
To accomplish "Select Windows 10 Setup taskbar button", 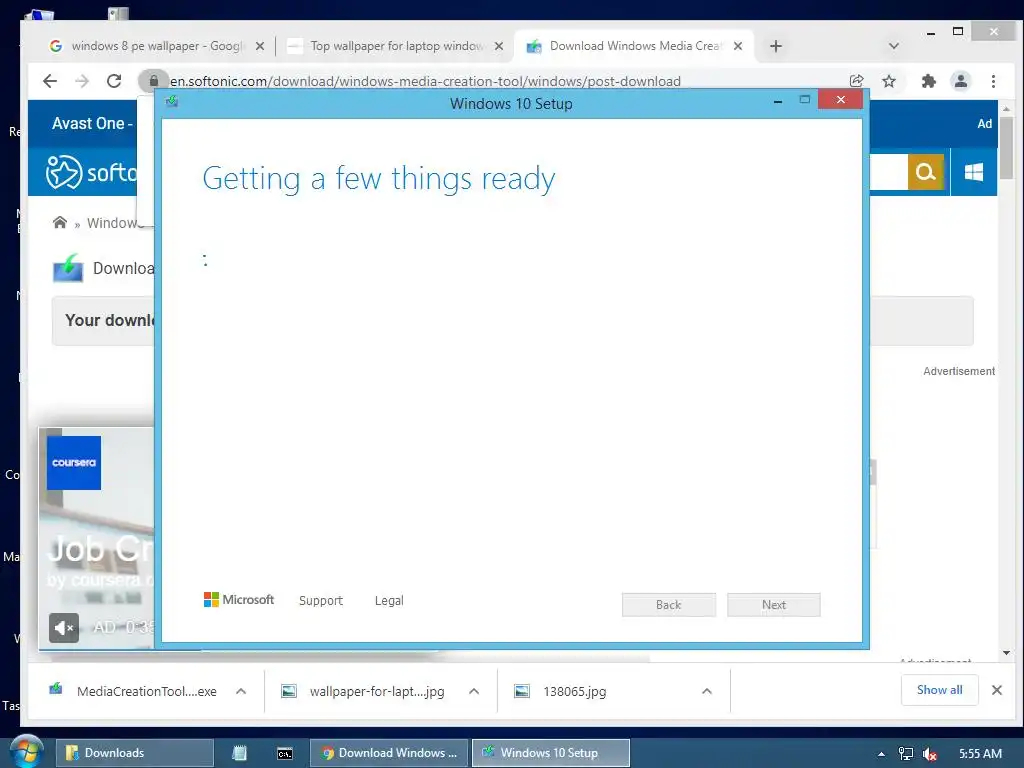I will [x=551, y=753].
